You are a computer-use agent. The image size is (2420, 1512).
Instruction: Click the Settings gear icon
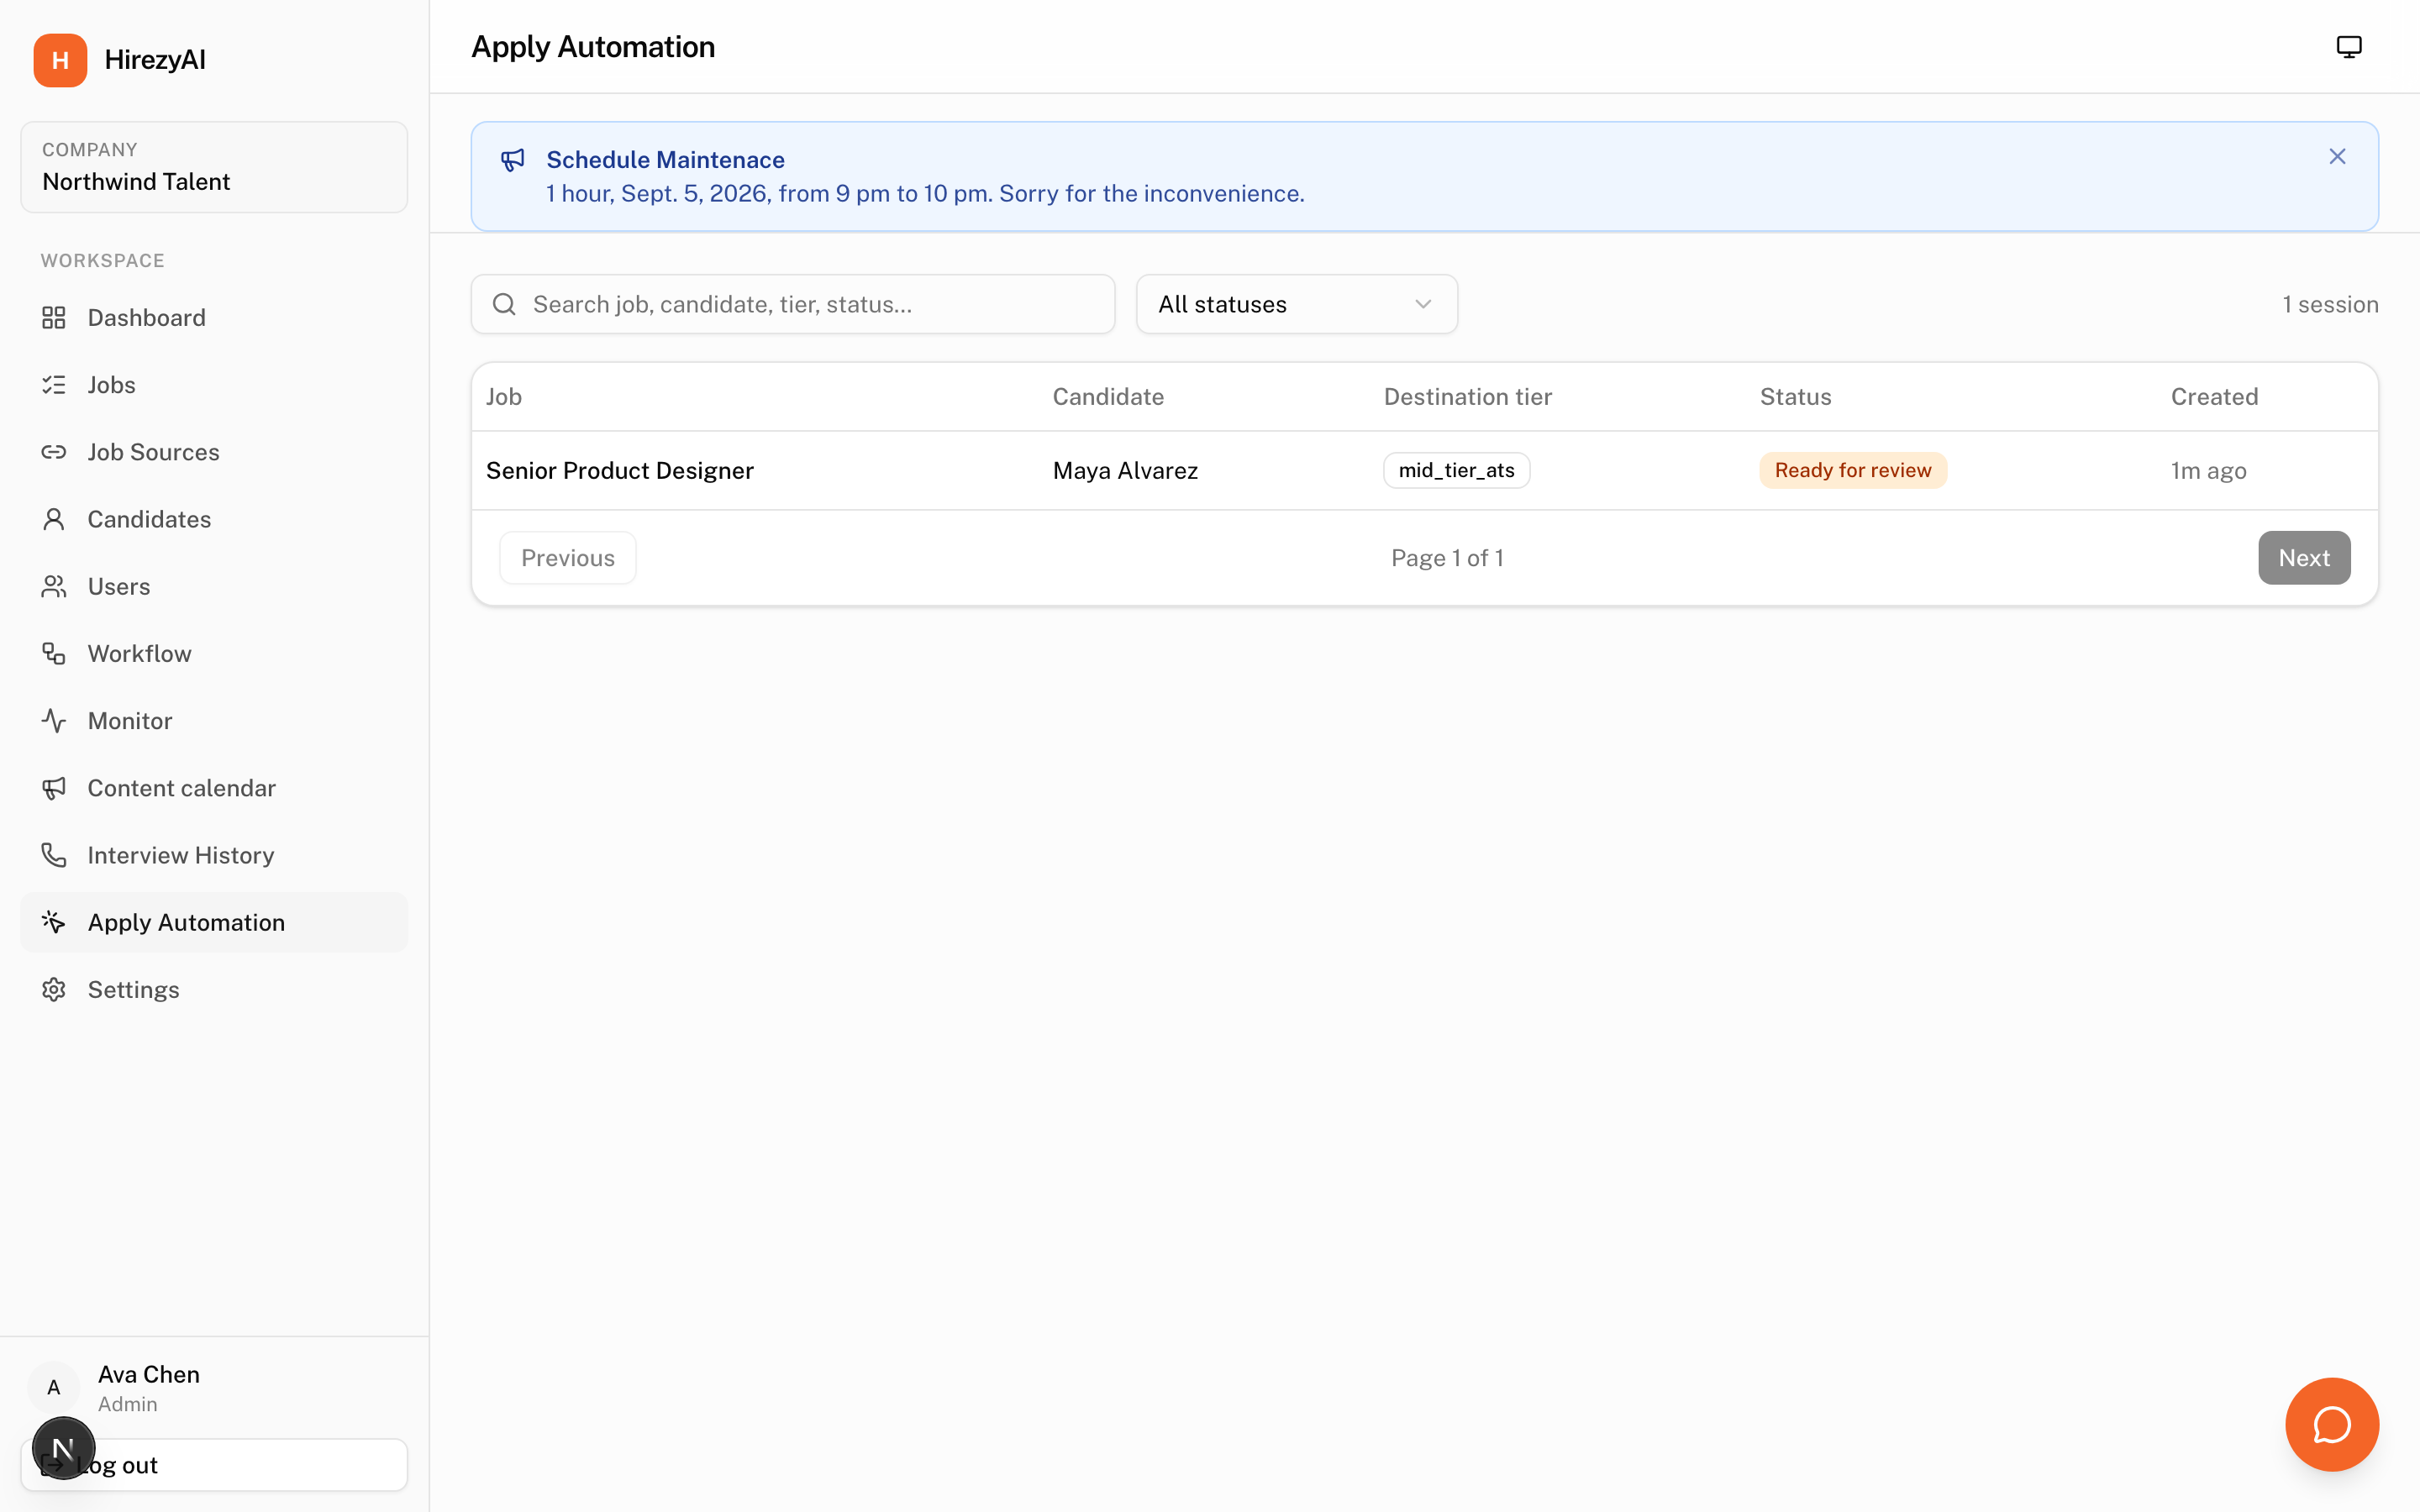(x=54, y=990)
